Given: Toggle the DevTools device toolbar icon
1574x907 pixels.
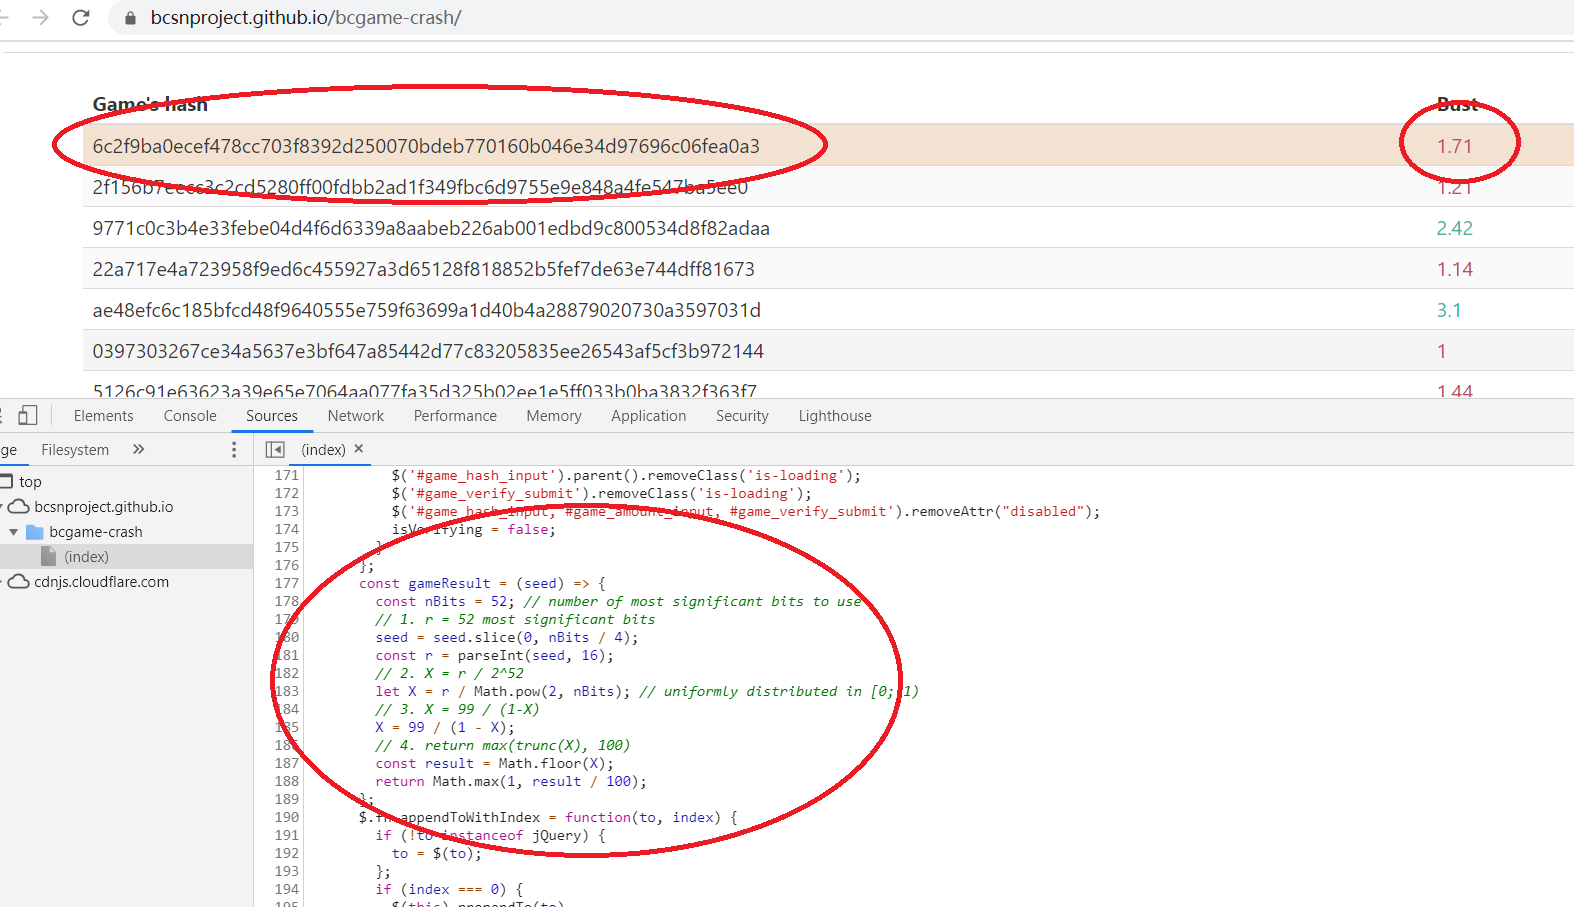Looking at the screenshot, I should [27, 416].
